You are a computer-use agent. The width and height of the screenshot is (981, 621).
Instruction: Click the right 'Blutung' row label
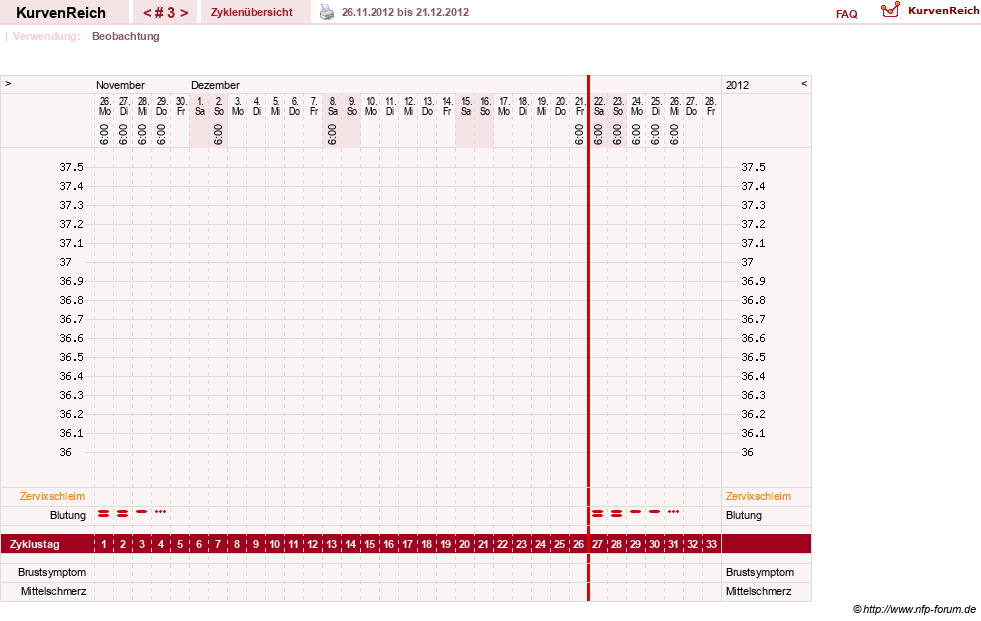point(744,515)
